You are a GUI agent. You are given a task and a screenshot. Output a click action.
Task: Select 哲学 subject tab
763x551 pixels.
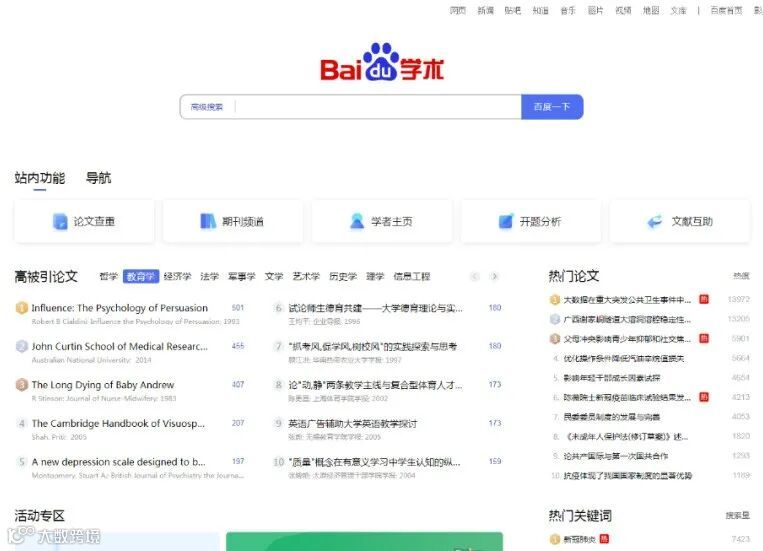pyautogui.click(x=109, y=276)
